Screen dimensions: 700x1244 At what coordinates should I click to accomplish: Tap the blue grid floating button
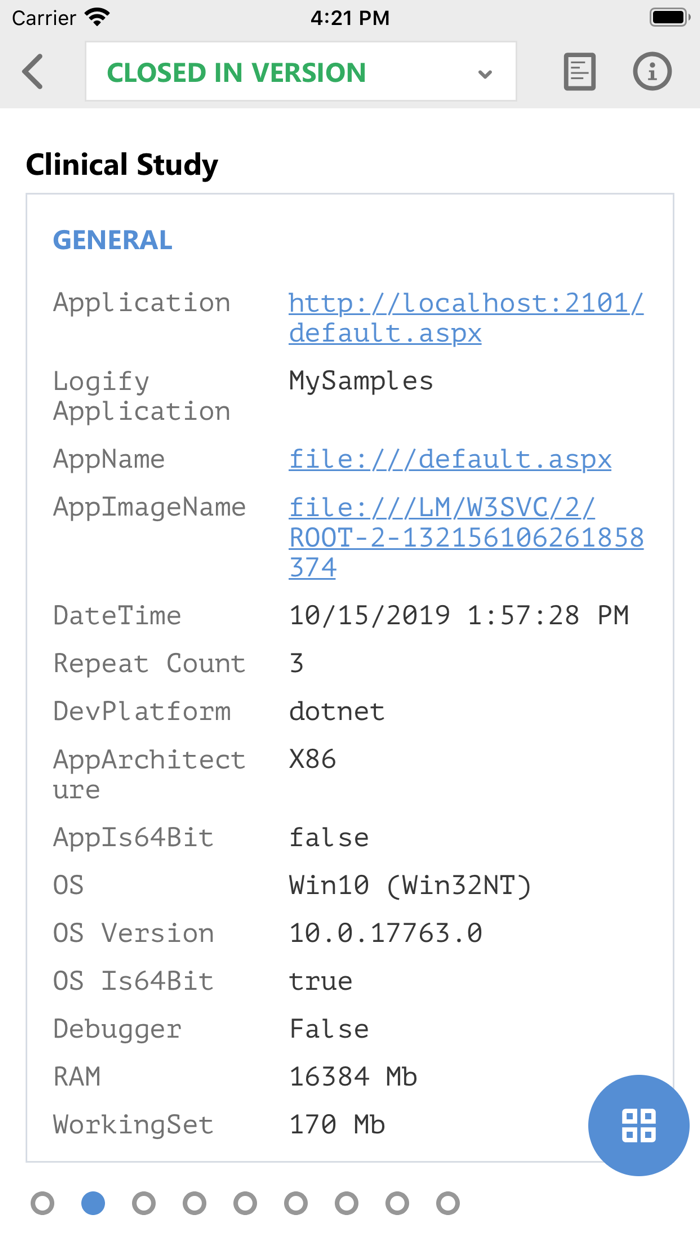639,1125
